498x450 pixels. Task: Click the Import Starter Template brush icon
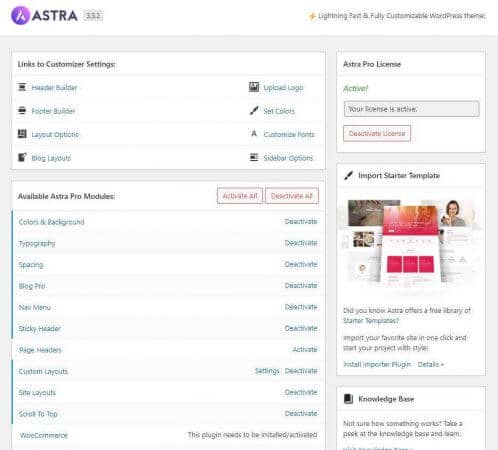[348, 175]
